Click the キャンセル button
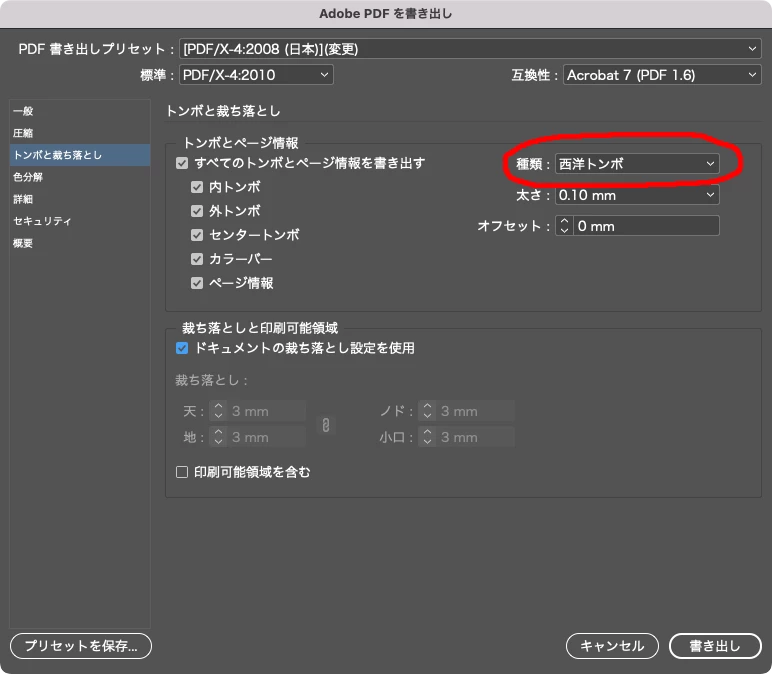772x674 pixels. 612,646
